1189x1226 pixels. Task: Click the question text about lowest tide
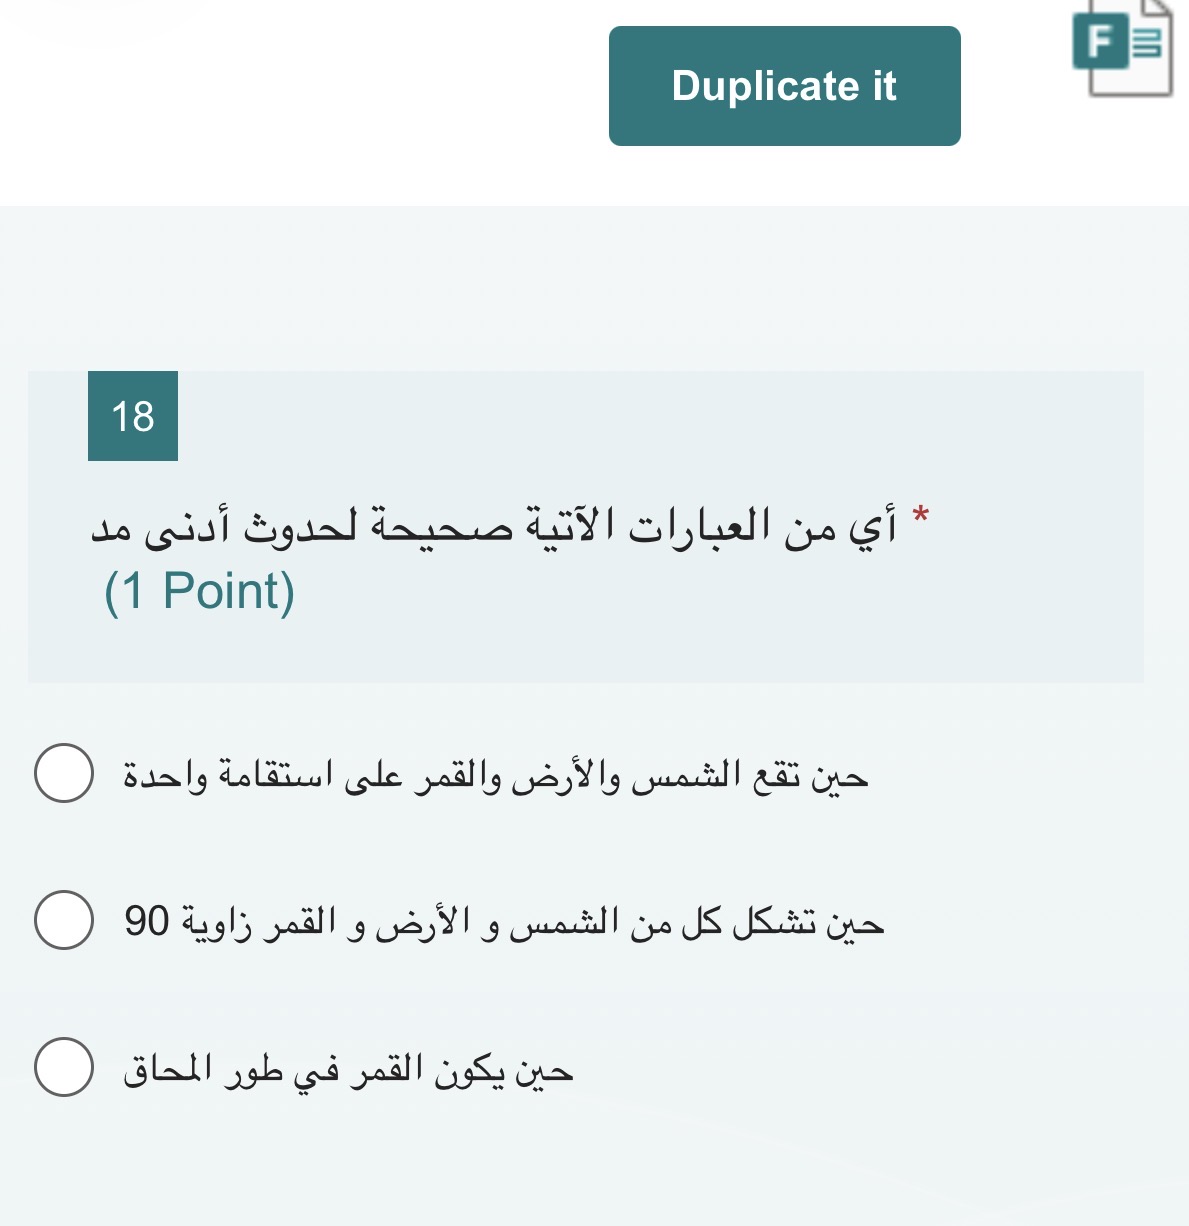coord(494,526)
